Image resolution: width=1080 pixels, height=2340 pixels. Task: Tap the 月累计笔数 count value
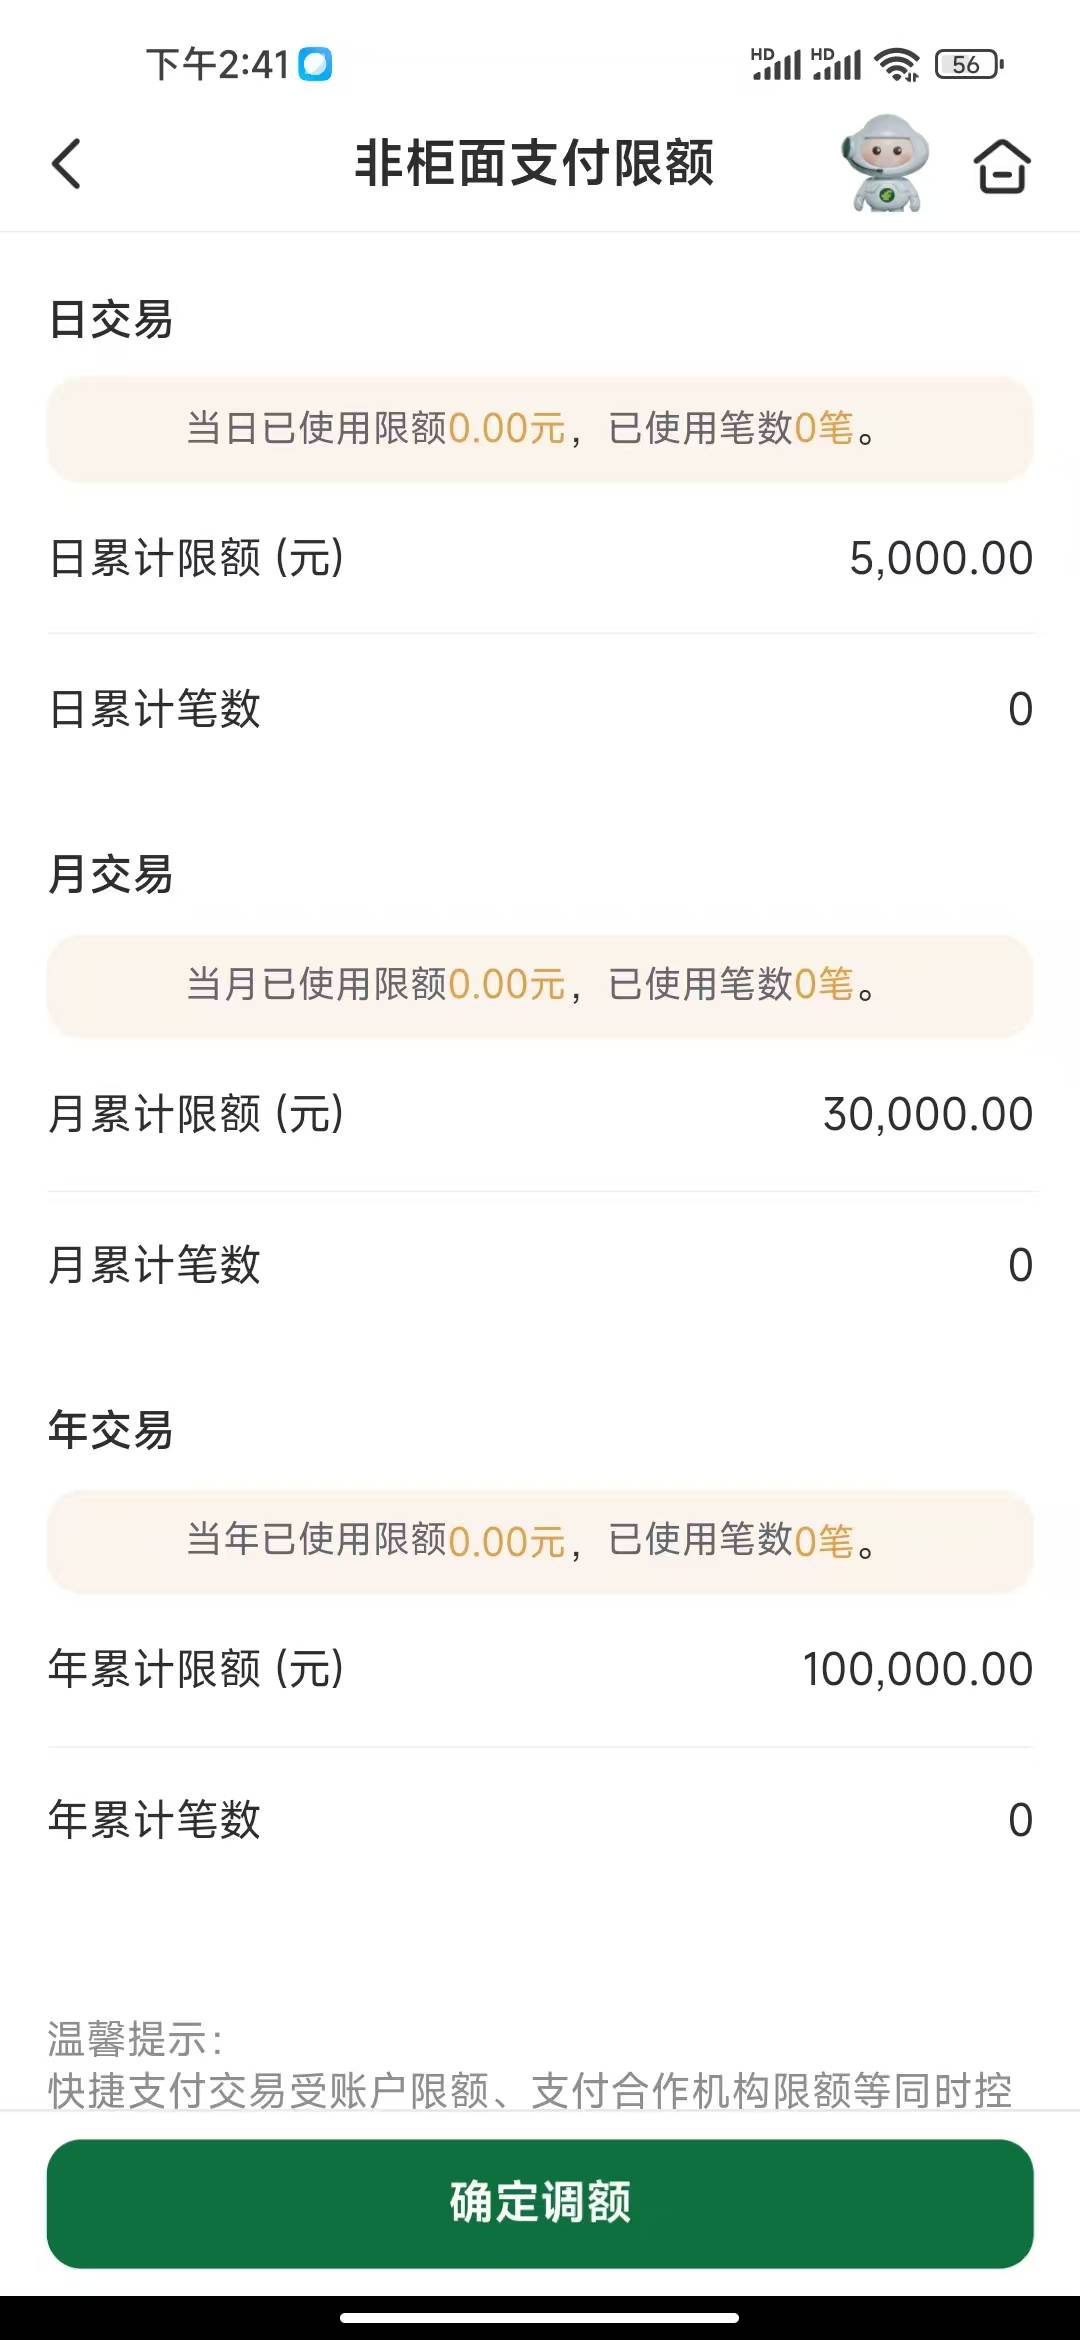coord(1020,1265)
